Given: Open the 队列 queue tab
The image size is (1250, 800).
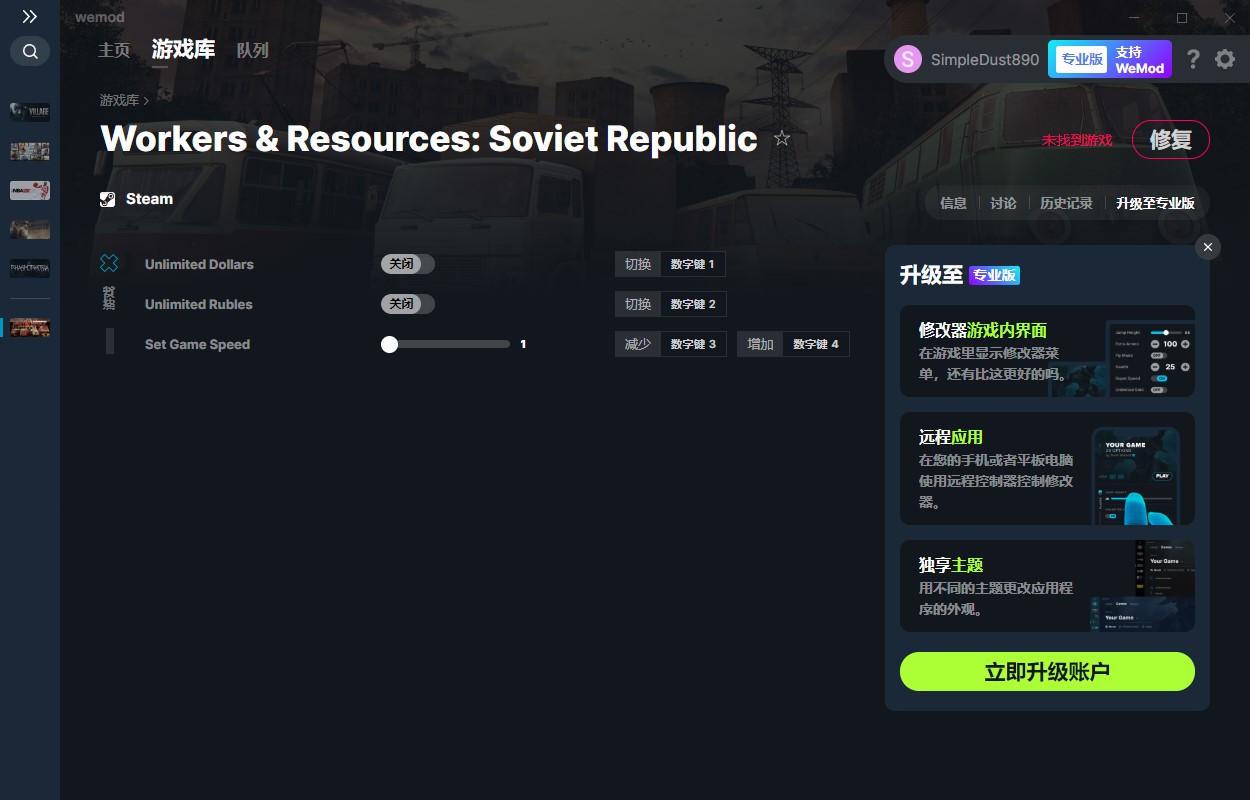Looking at the screenshot, I should (x=253, y=50).
